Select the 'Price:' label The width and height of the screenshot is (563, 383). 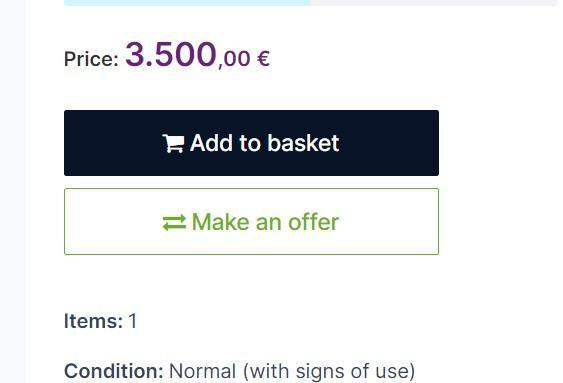pos(91,59)
